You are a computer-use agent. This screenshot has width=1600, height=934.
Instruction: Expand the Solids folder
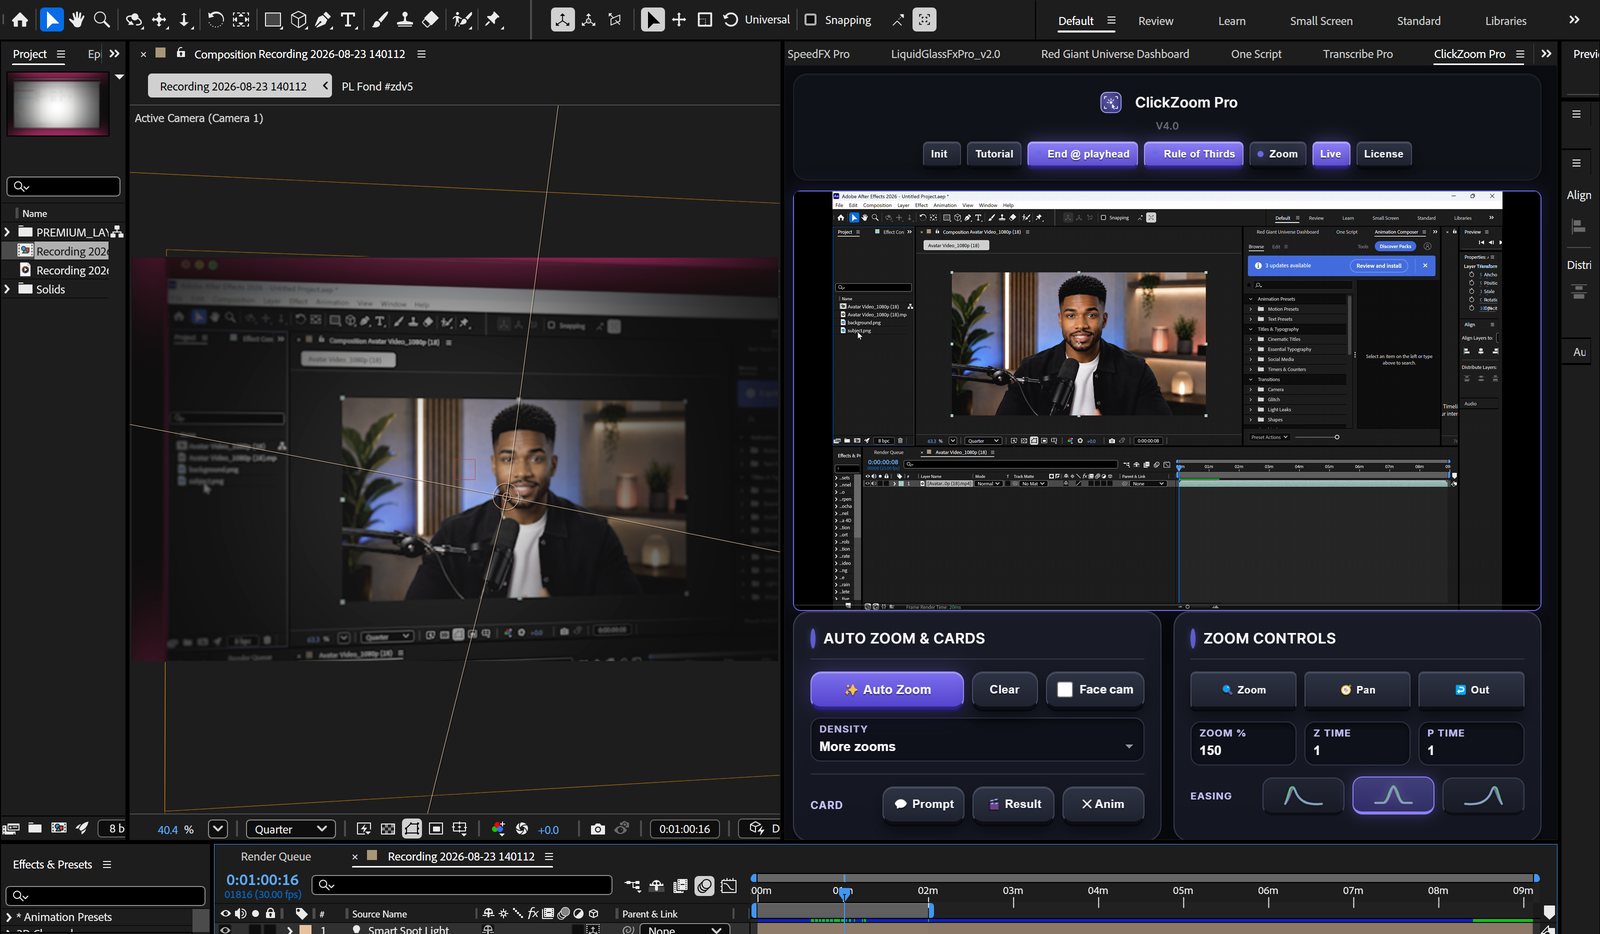[8, 289]
